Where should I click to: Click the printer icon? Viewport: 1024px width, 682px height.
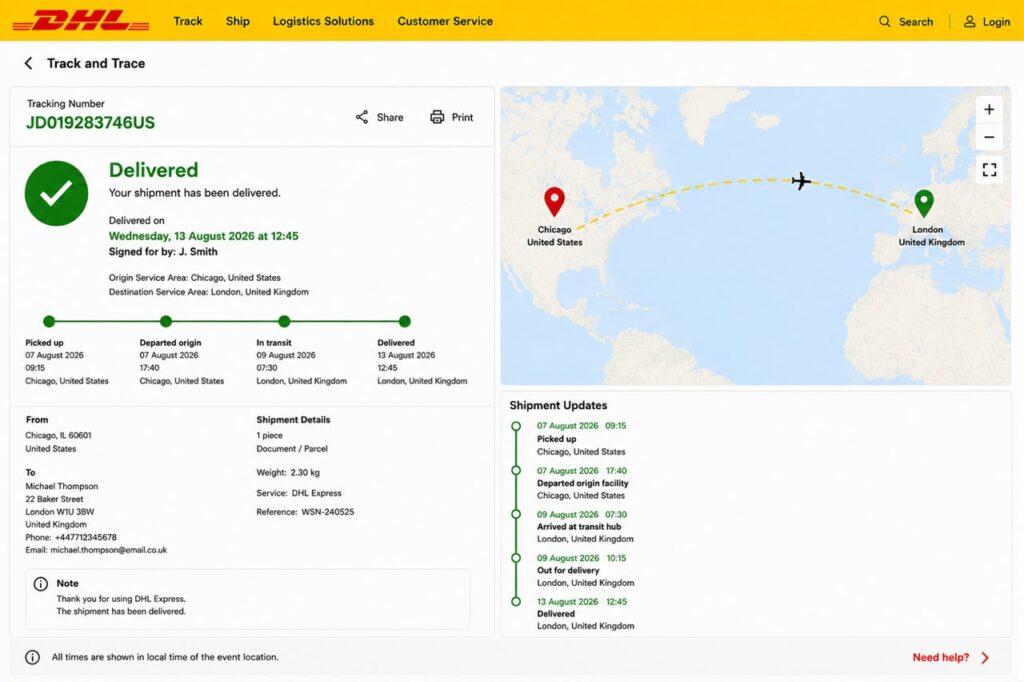437,117
